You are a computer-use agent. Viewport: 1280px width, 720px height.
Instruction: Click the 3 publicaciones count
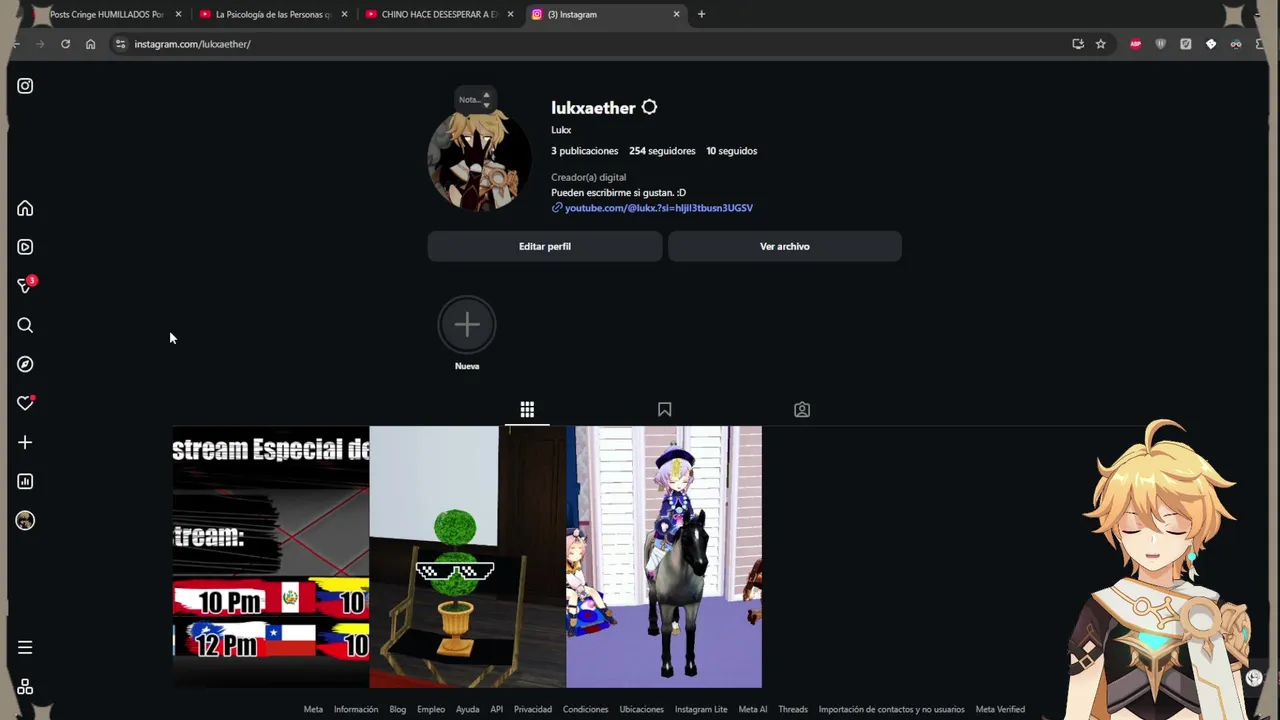point(585,151)
